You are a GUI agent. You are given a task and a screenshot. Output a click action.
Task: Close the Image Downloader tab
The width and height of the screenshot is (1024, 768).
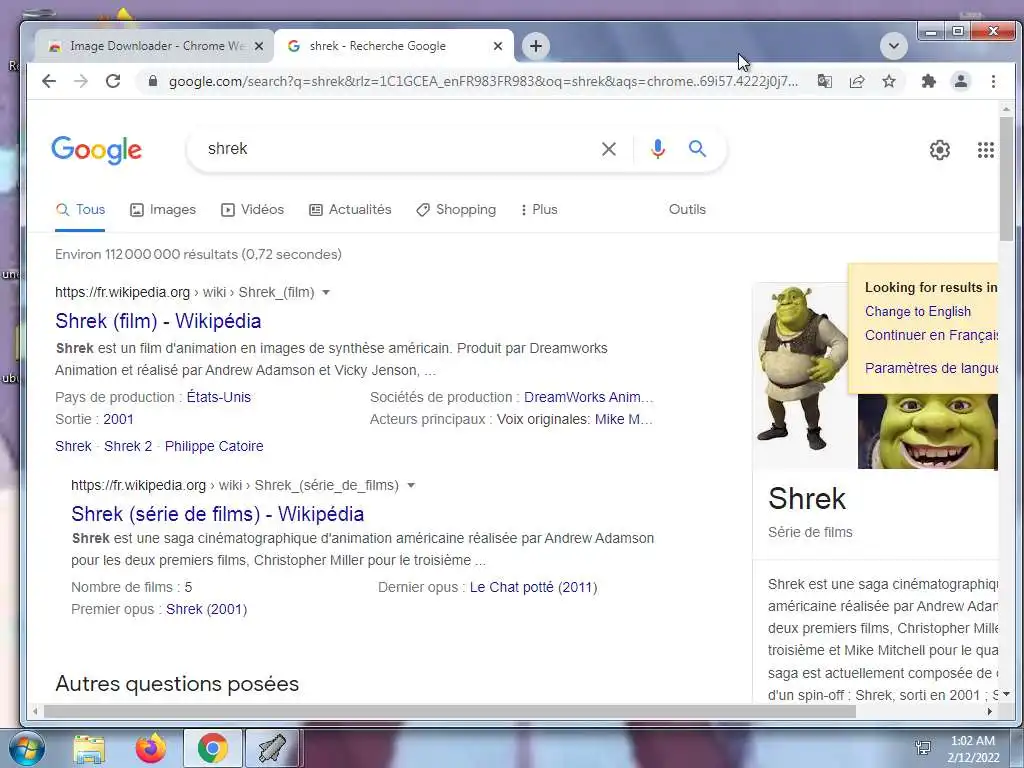click(x=259, y=46)
